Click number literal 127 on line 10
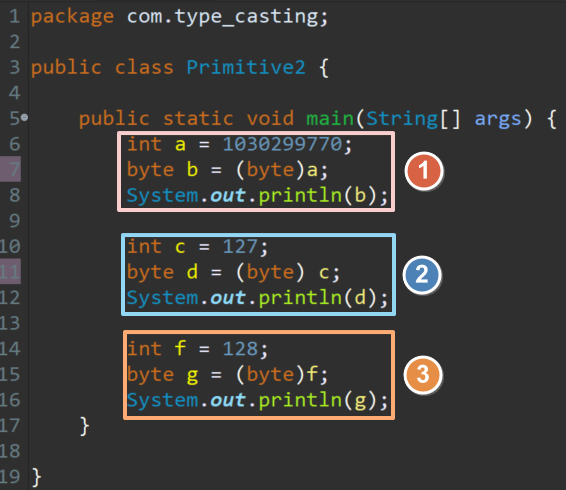 coord(240,247)
